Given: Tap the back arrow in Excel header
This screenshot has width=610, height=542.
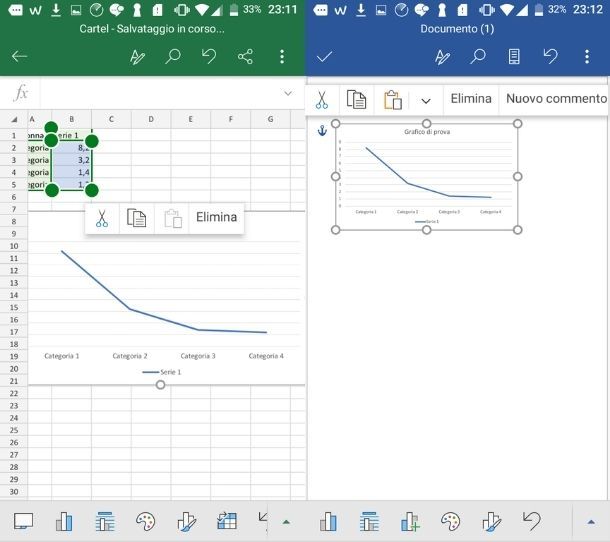Looking at the screenshot, I should click(19, 57).
